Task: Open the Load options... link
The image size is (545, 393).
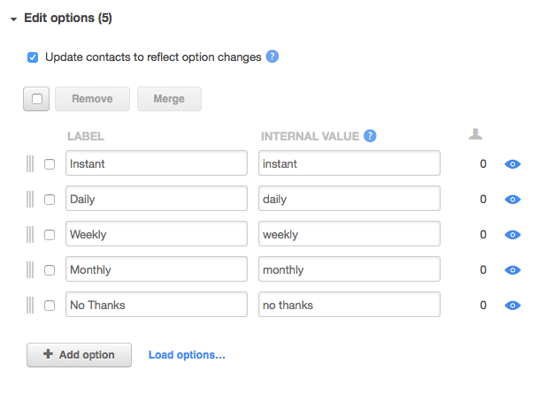Action: [x=187, y=355]
